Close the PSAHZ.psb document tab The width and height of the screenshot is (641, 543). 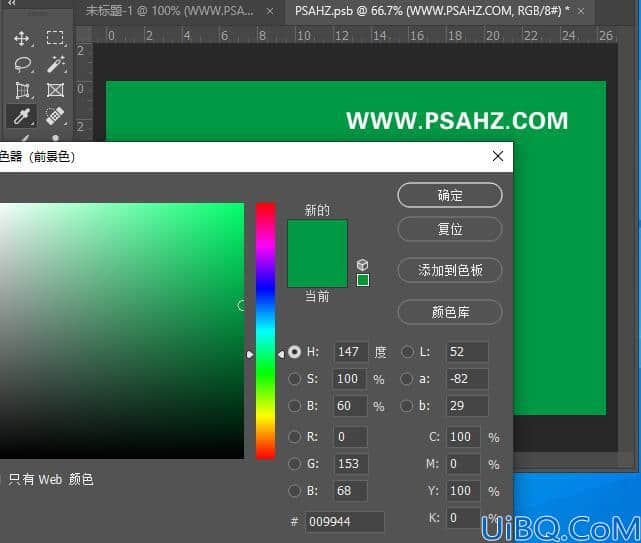pos(581,11)
